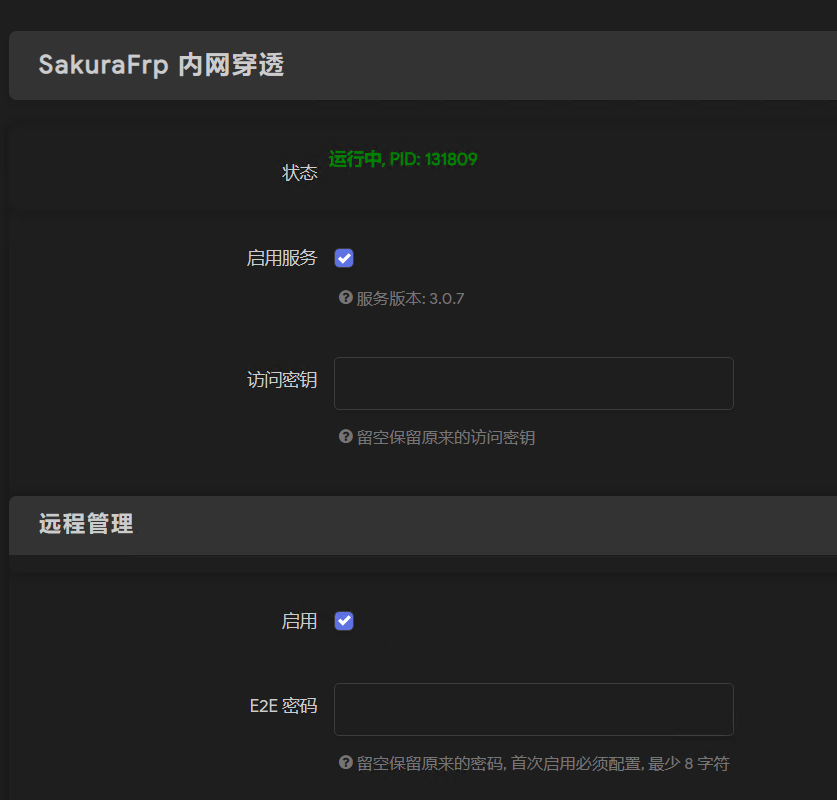Viewport: 837px width, 800px height.
Task: Click the question mark near 留空保留原来的访问密钥
Action: [x=344, y=436]
